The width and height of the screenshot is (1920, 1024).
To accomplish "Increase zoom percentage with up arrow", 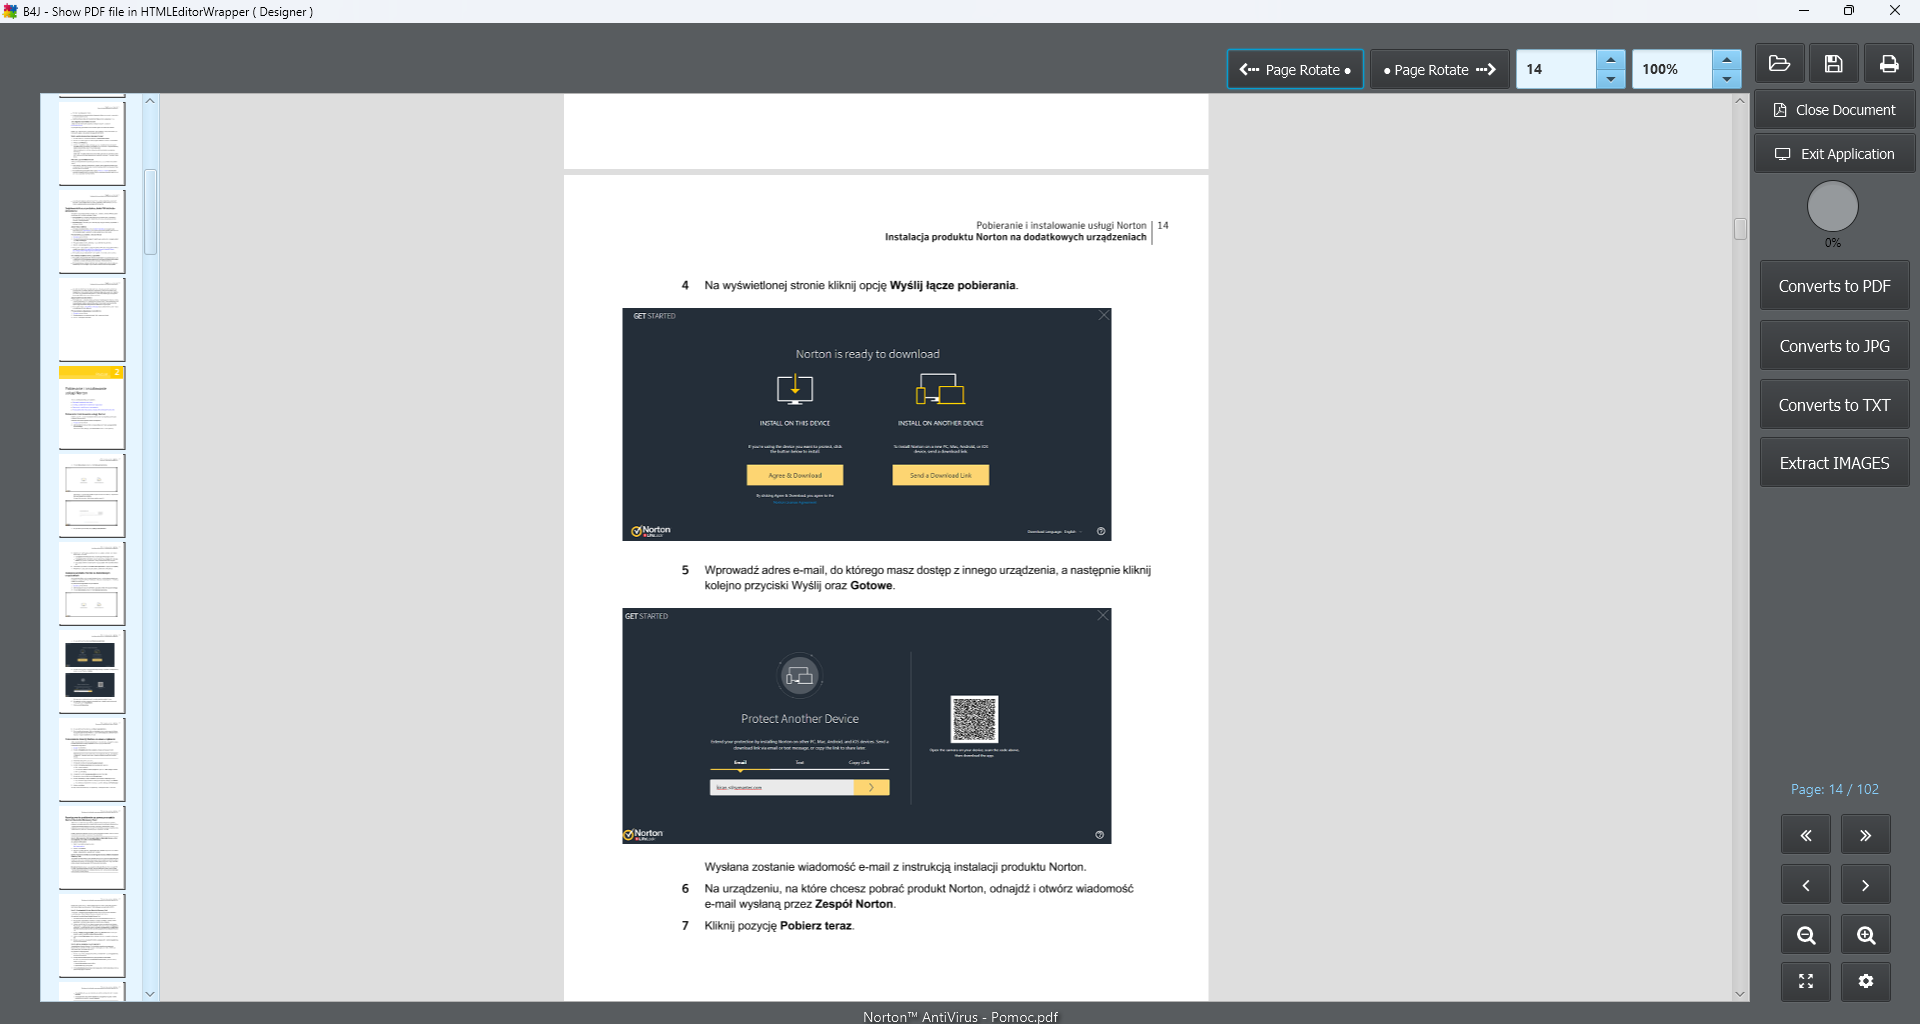I will point(1727,60).
